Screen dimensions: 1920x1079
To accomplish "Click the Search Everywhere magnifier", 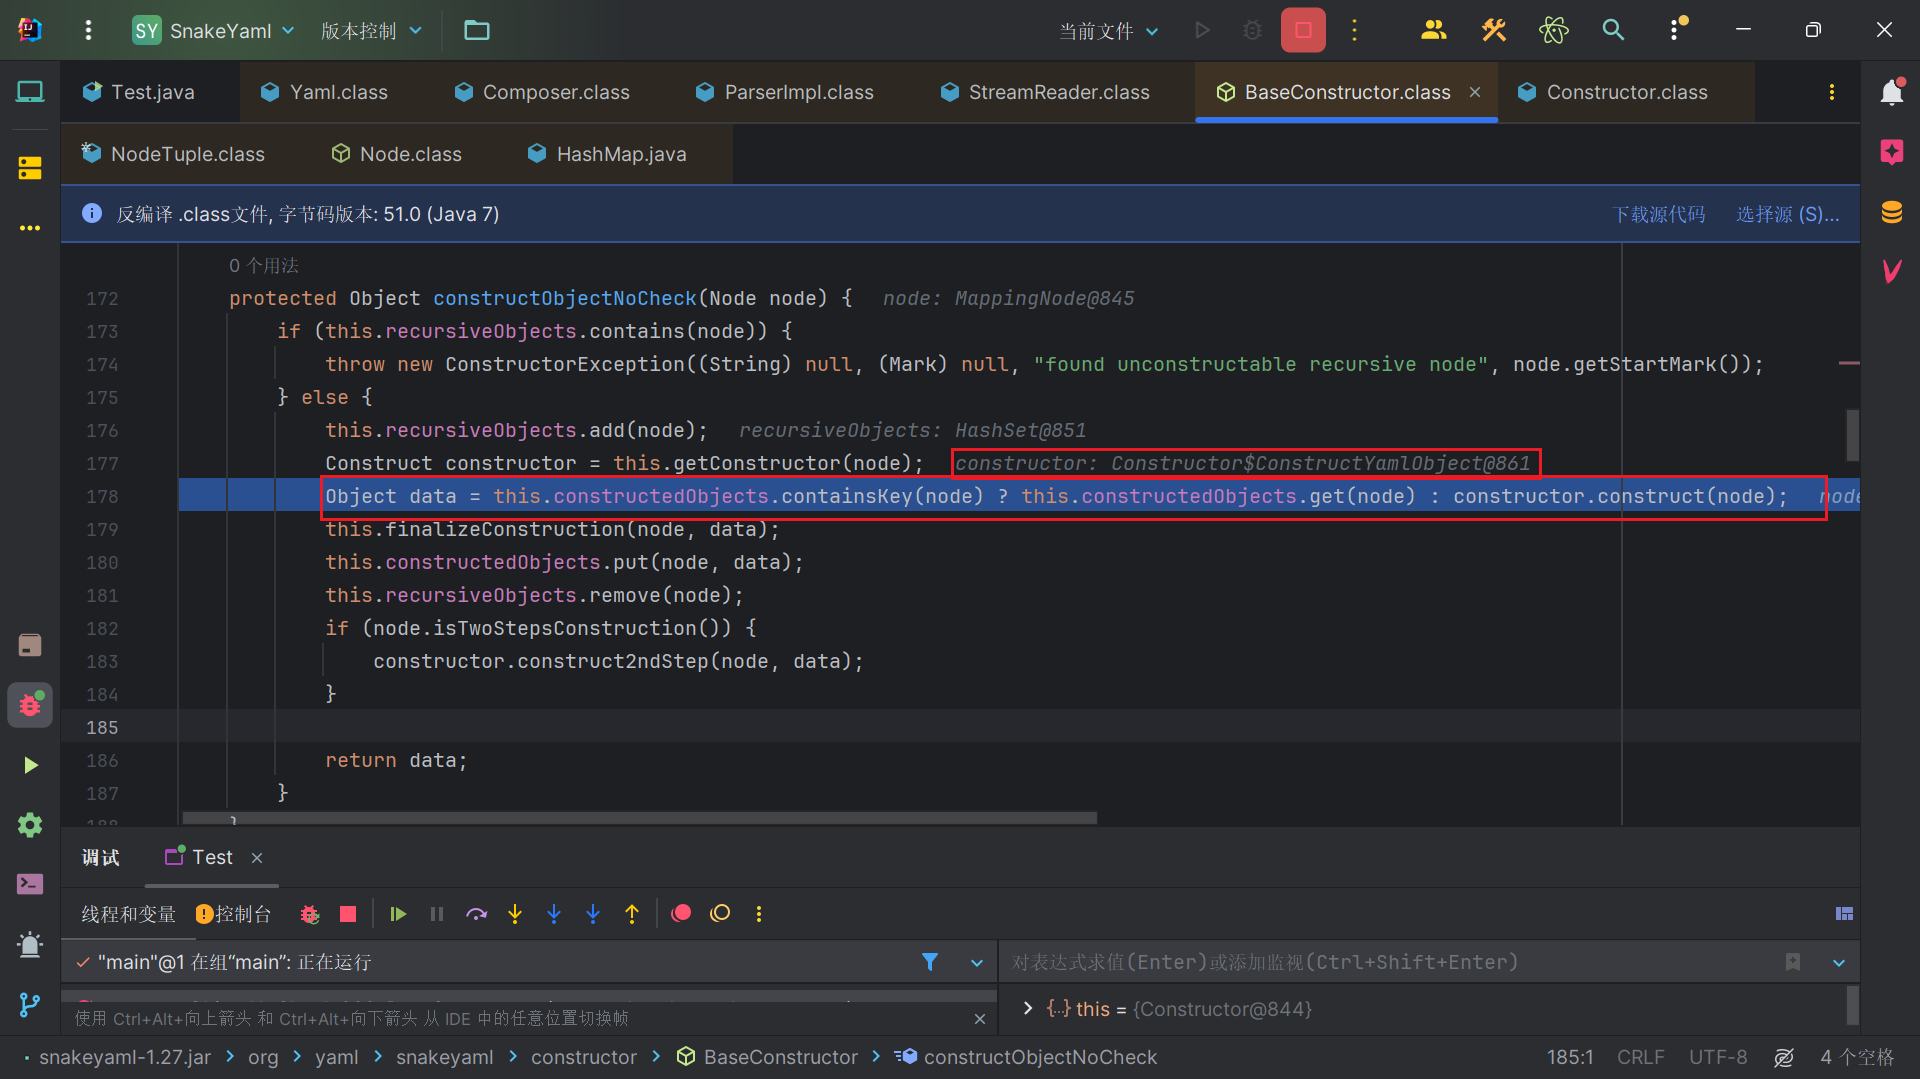I will [x=1613, y=30].
